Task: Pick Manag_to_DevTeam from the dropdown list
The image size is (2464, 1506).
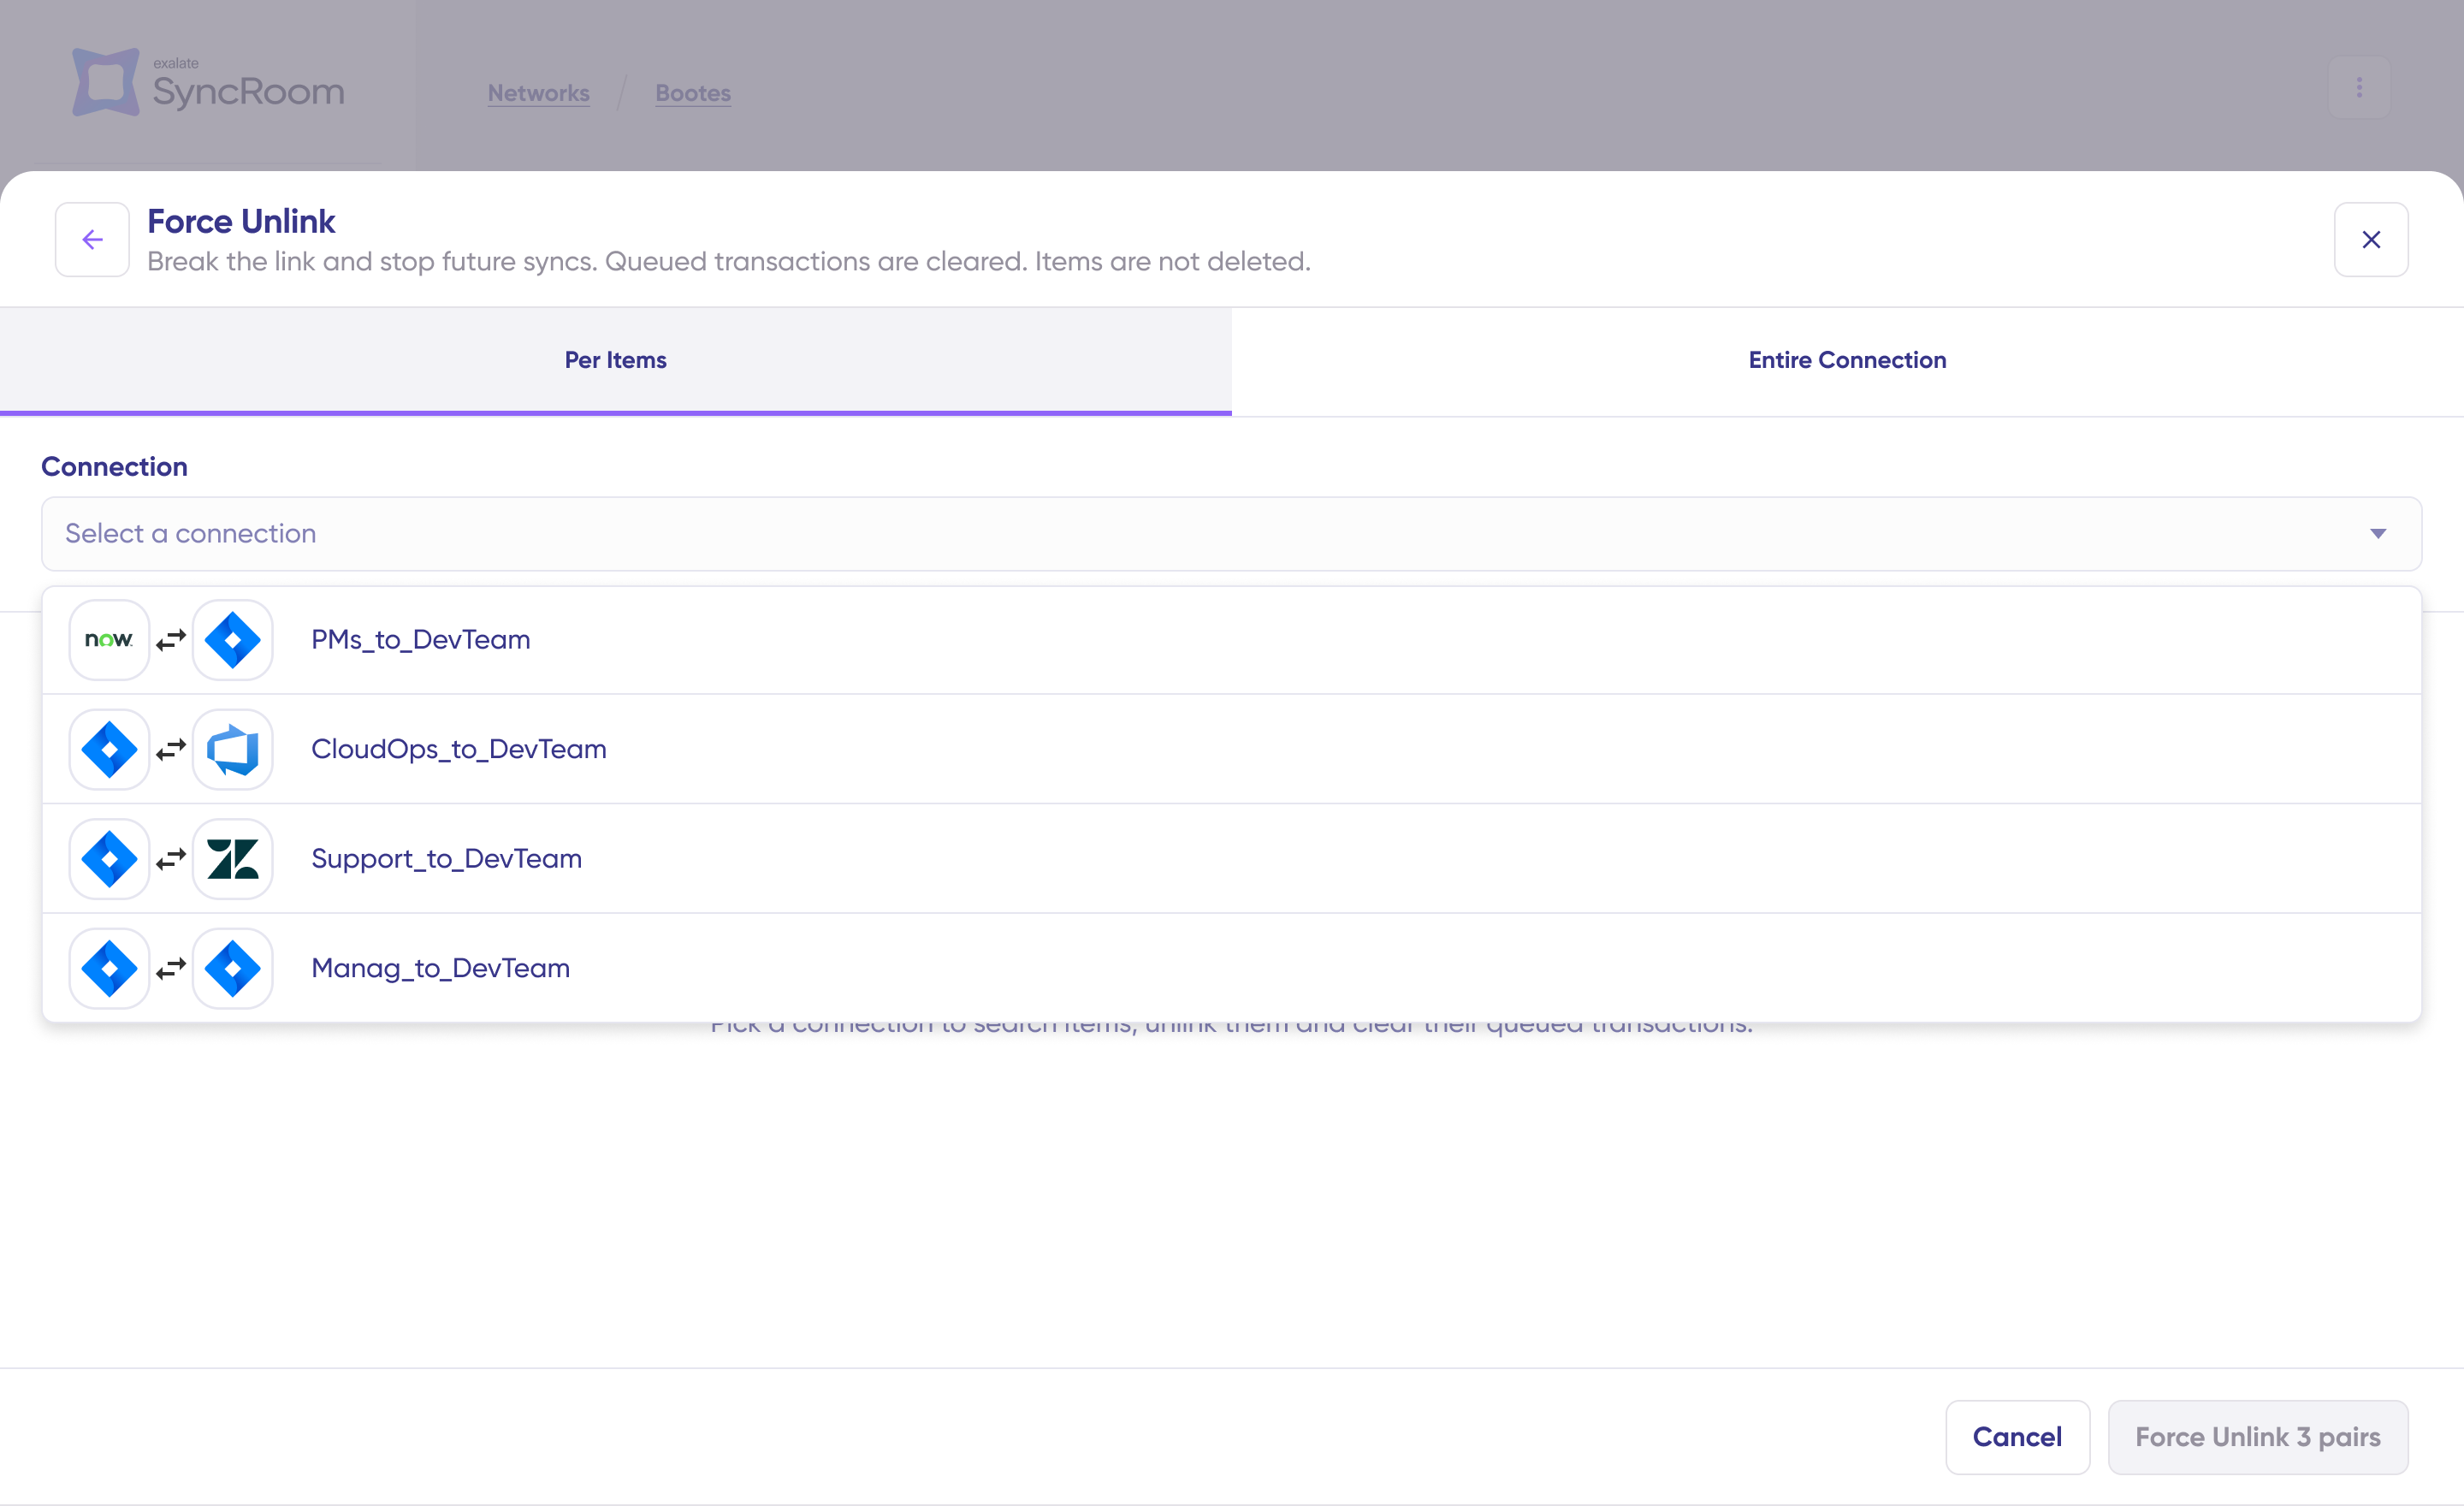Action: click(440, 968)
